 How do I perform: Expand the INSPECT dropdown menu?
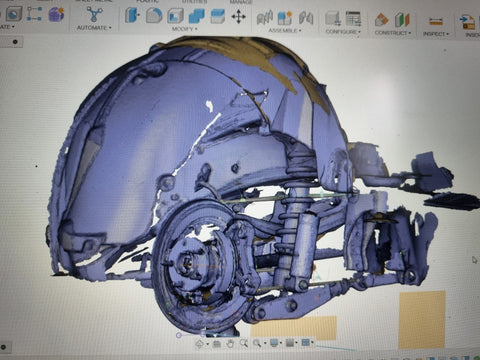[x=436, y=34]
